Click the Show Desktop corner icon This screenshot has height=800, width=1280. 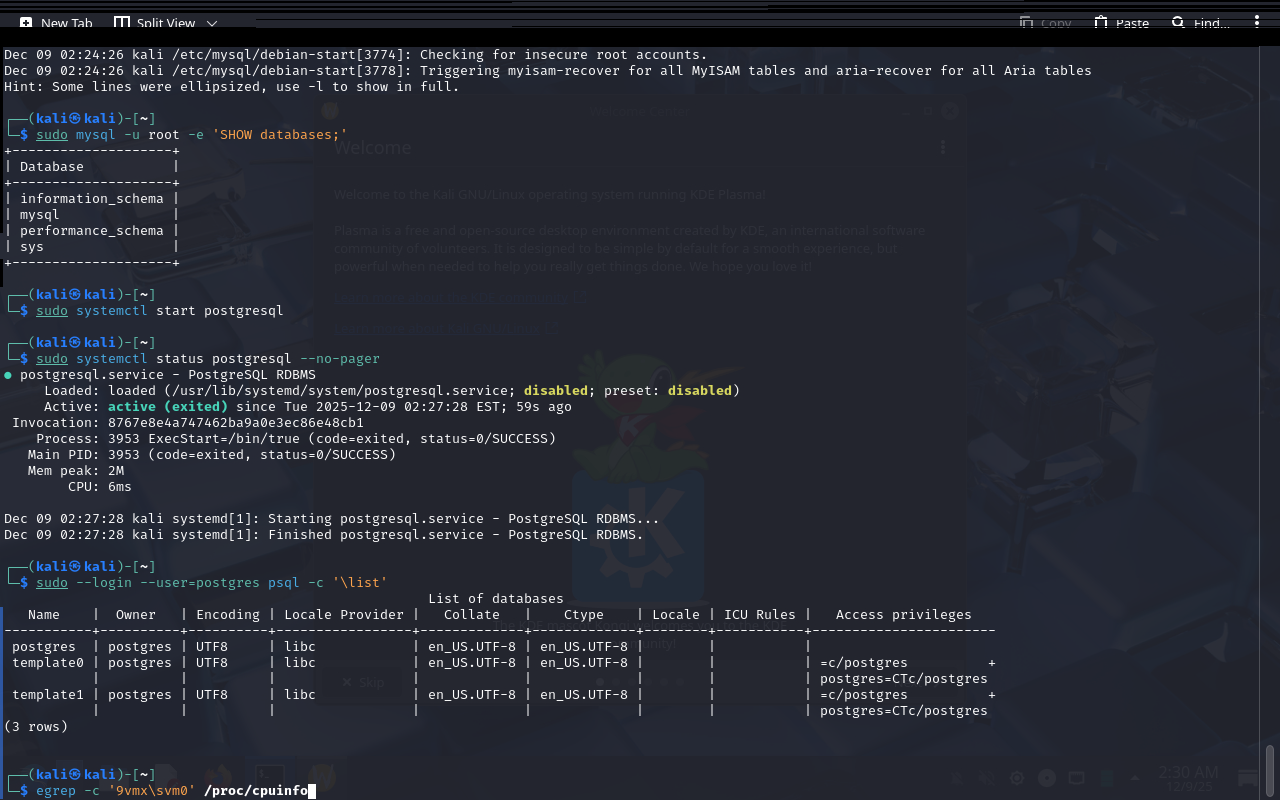(x=1246, y=777)
